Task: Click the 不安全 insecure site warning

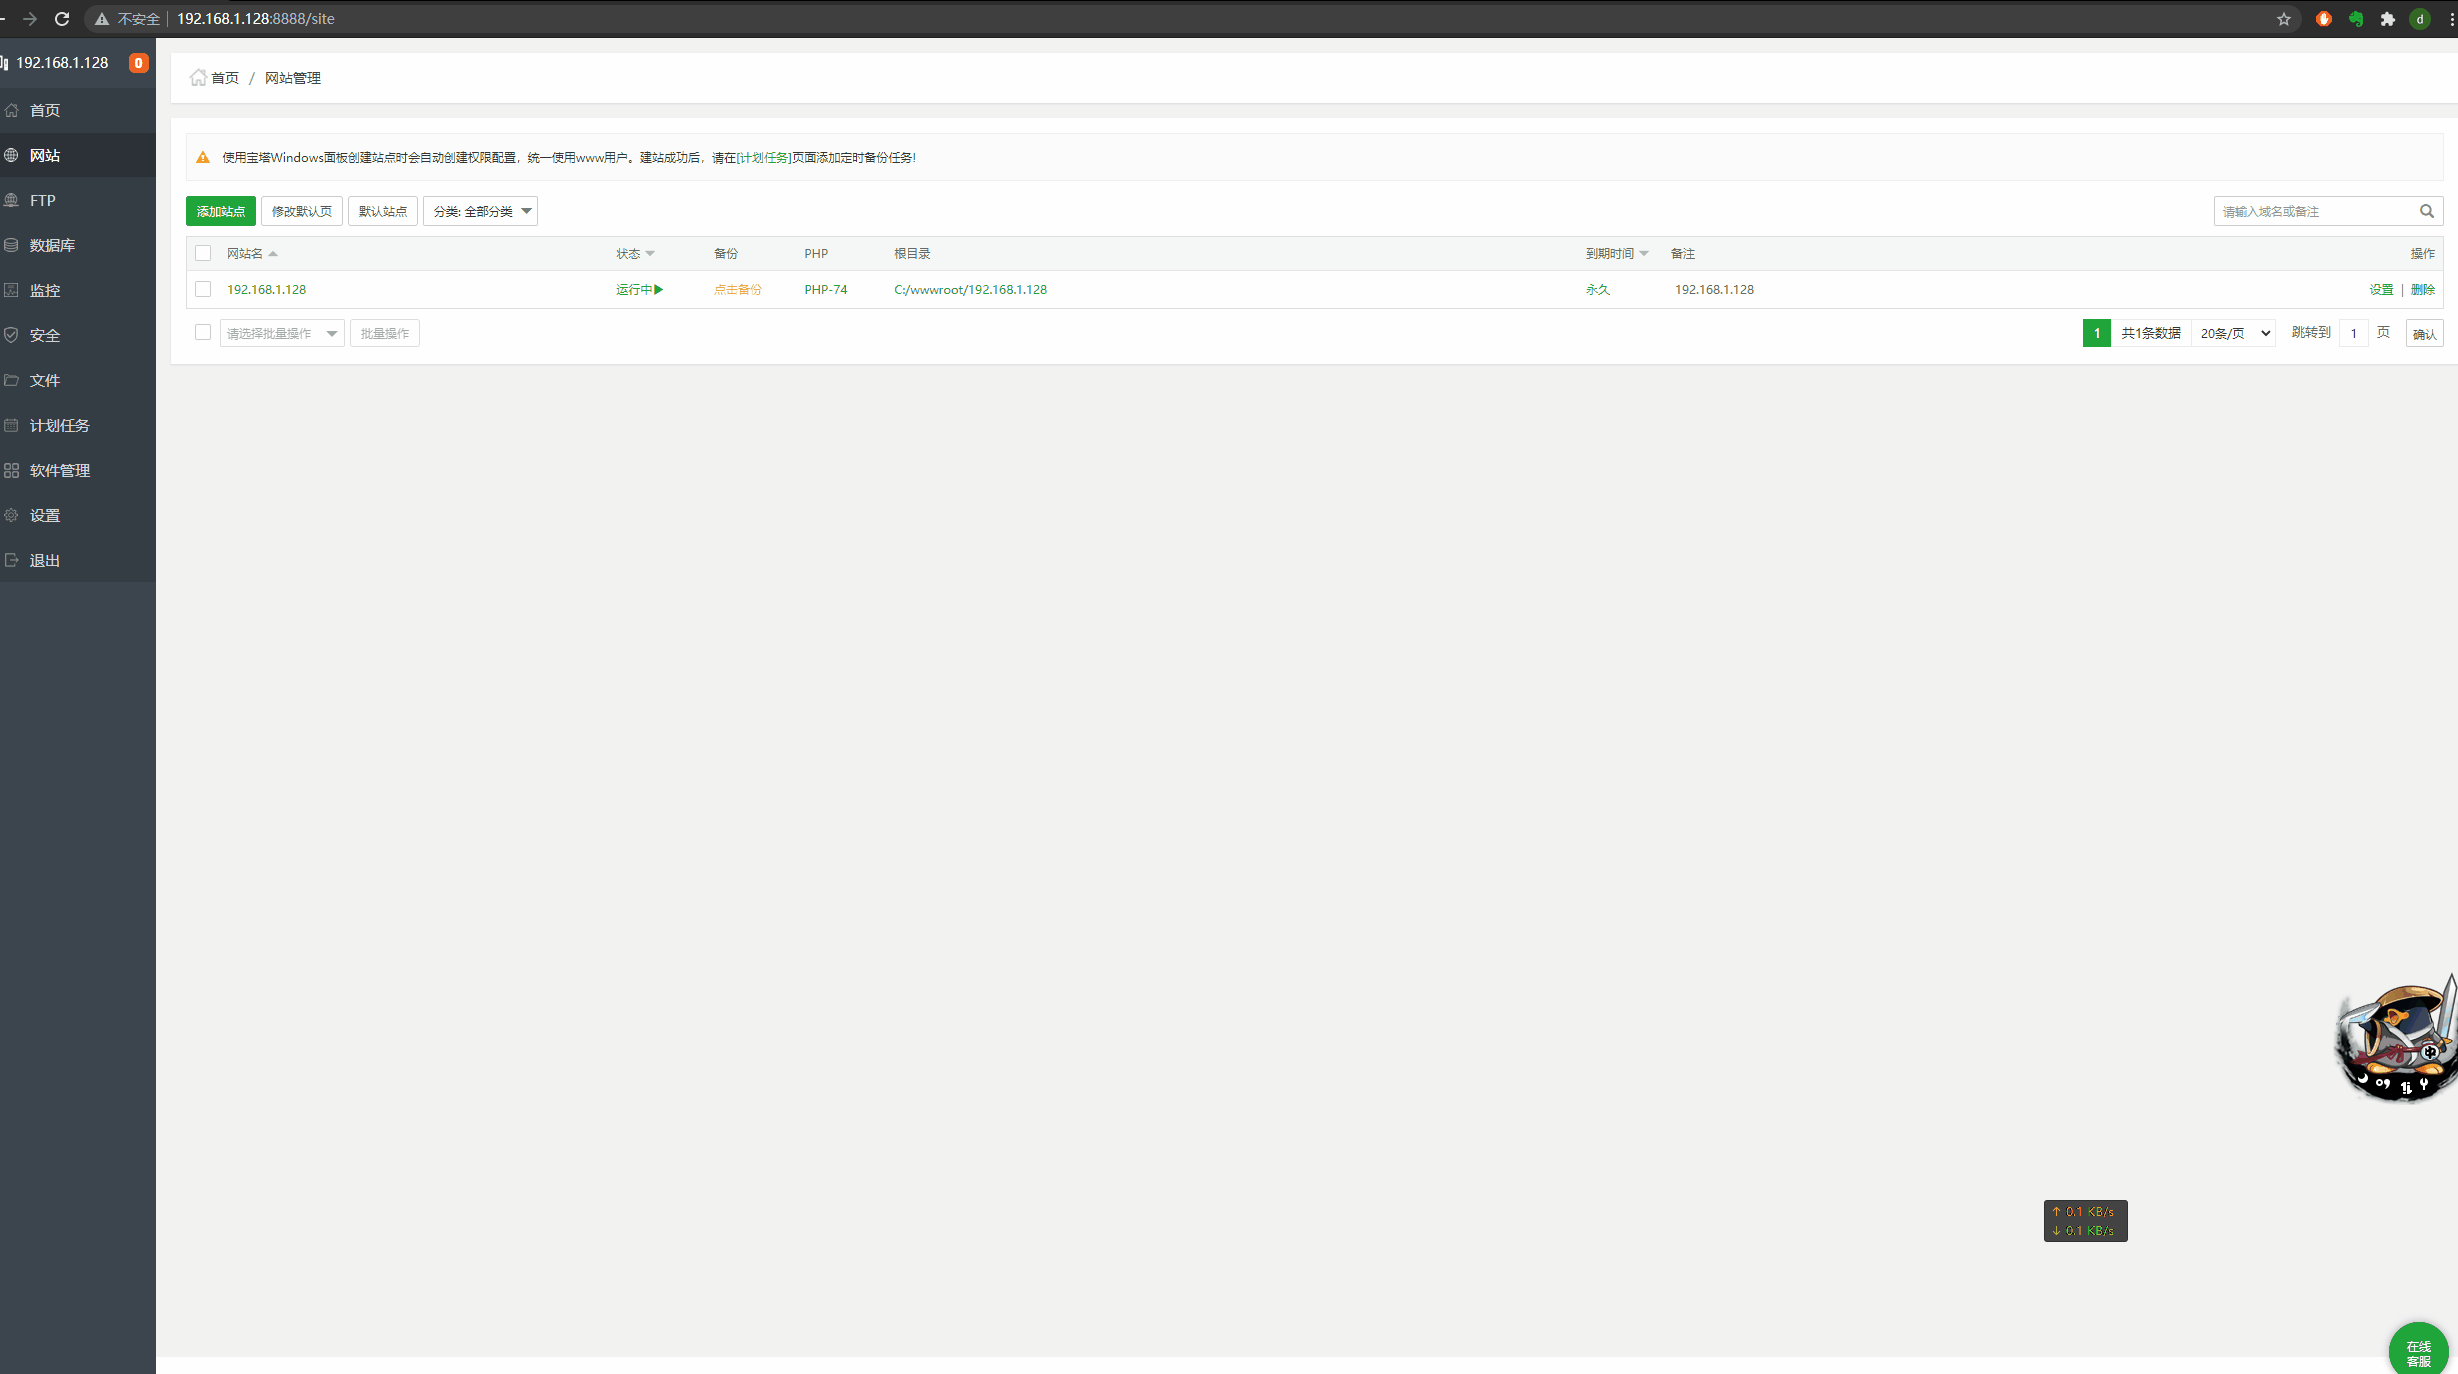Action: click(x=127, y=19)
